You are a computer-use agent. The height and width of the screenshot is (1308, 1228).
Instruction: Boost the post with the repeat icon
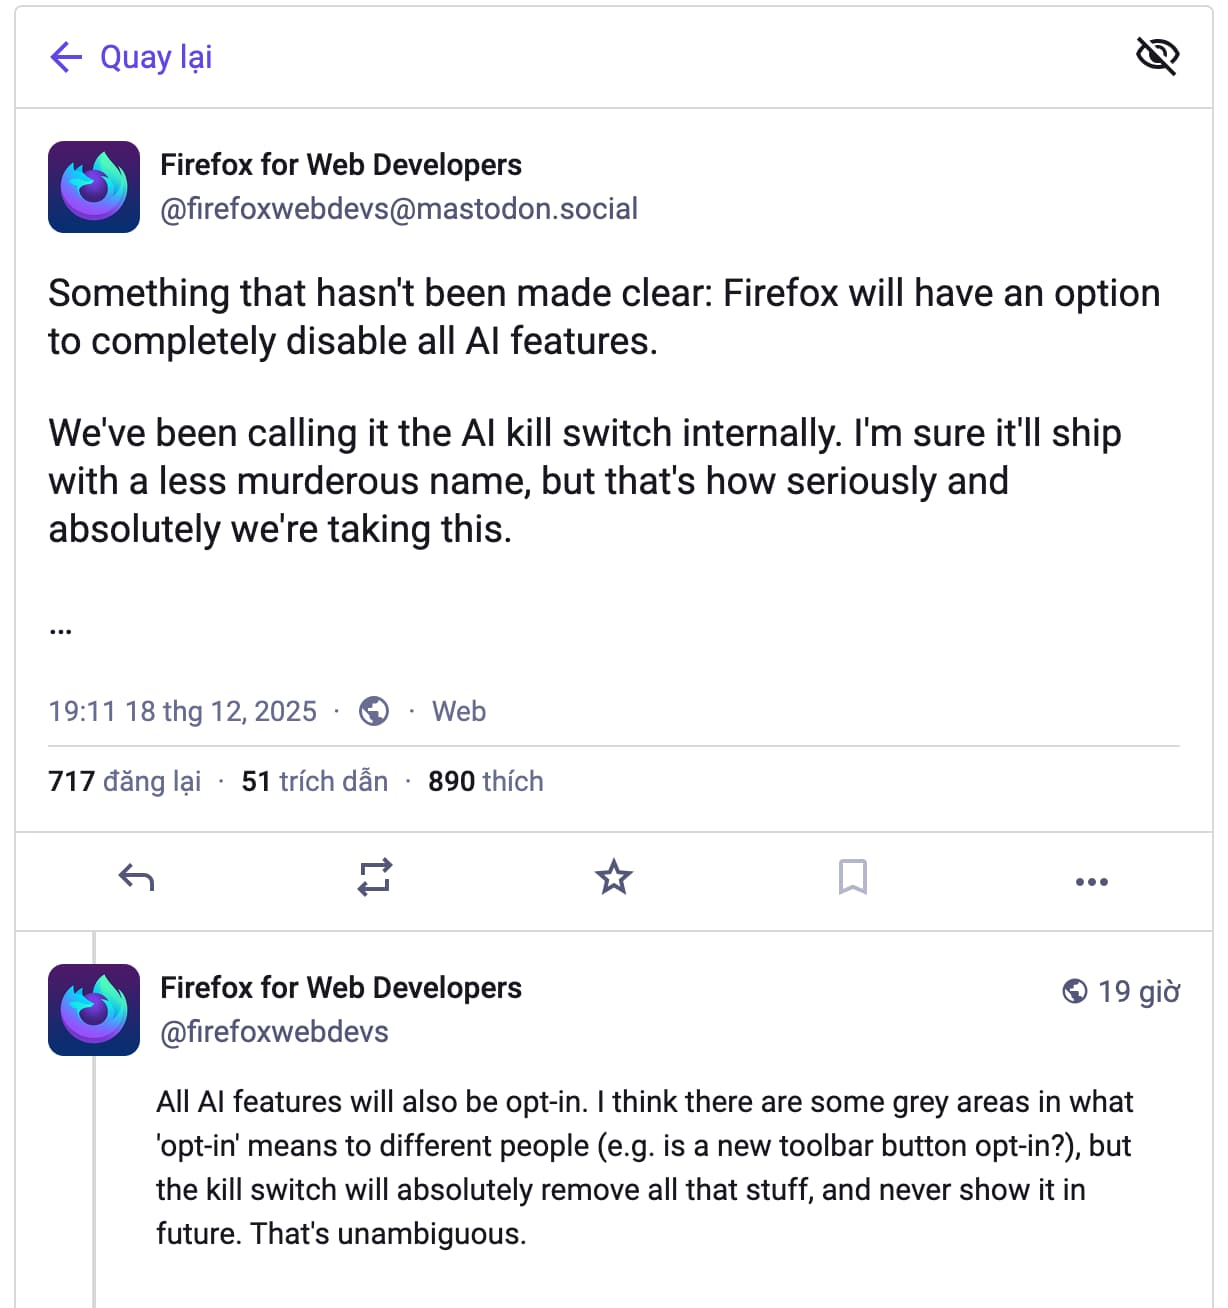375,878
